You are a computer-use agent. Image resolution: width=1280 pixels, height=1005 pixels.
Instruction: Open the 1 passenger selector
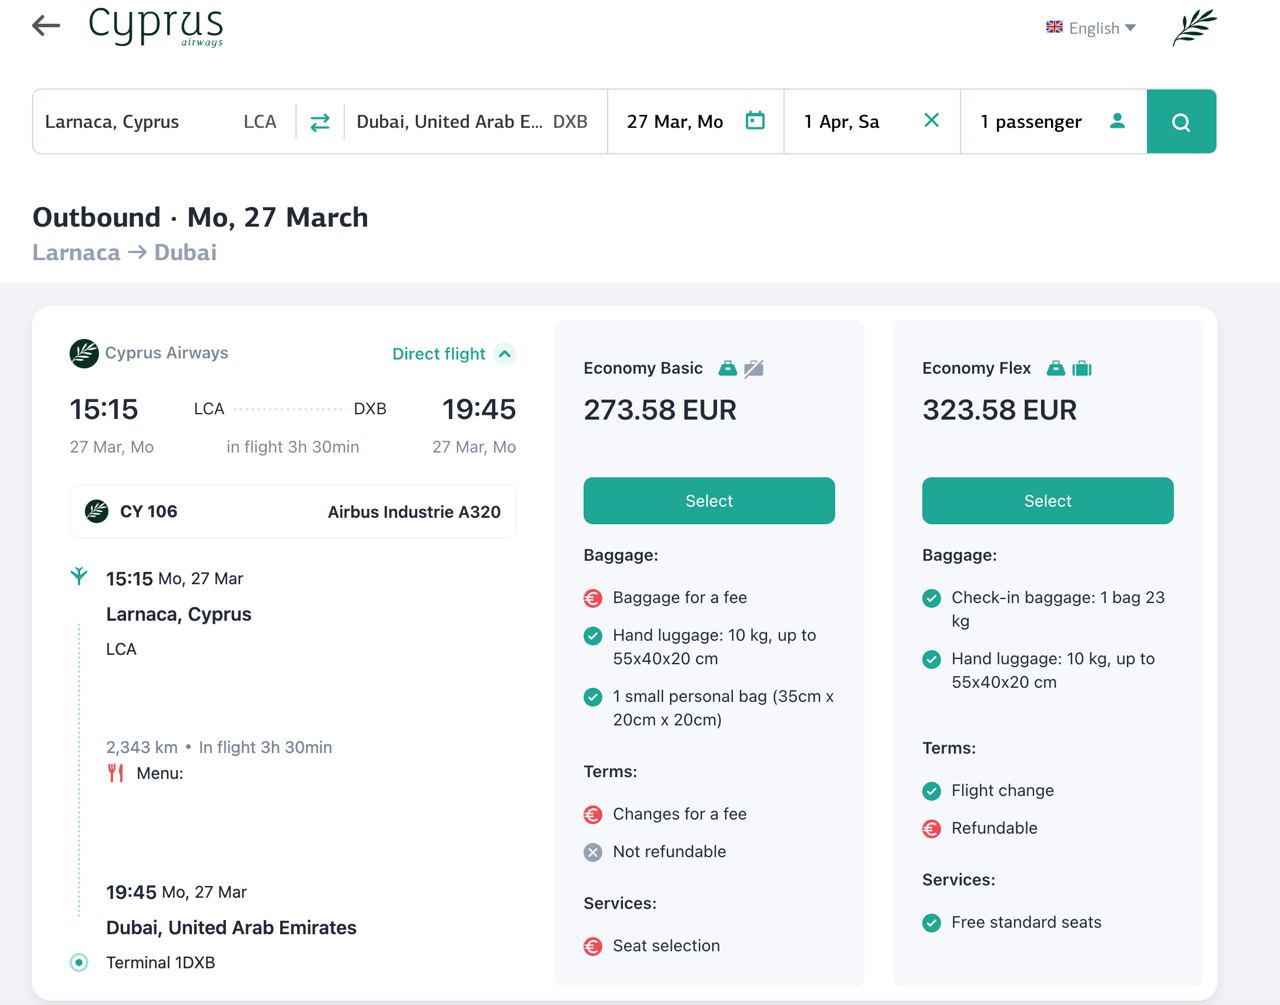click(1031, 122)
